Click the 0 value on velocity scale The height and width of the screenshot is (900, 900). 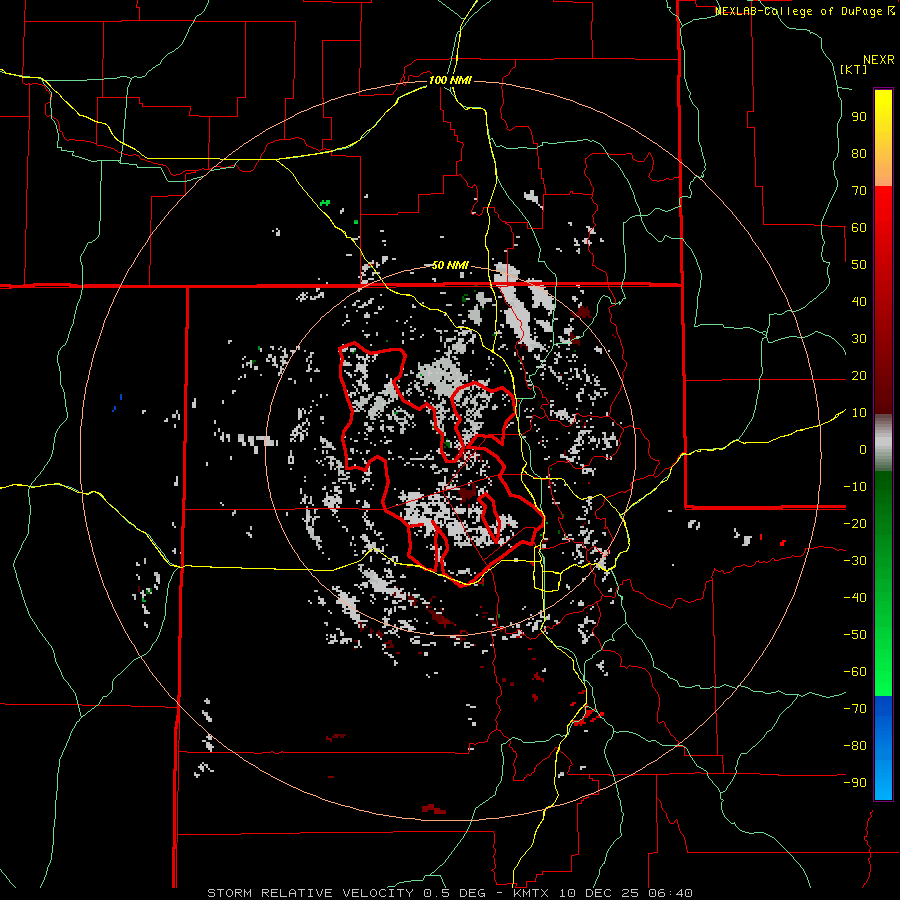(x=861, y=449)
